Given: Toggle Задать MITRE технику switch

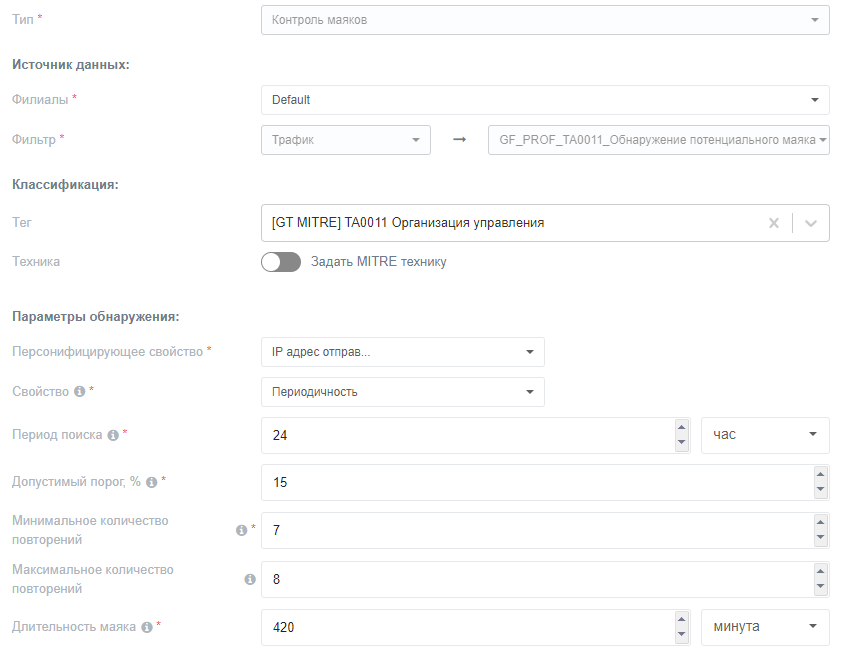Looking at the screenshot, I should pyautogui.click(x=281, y=262).
